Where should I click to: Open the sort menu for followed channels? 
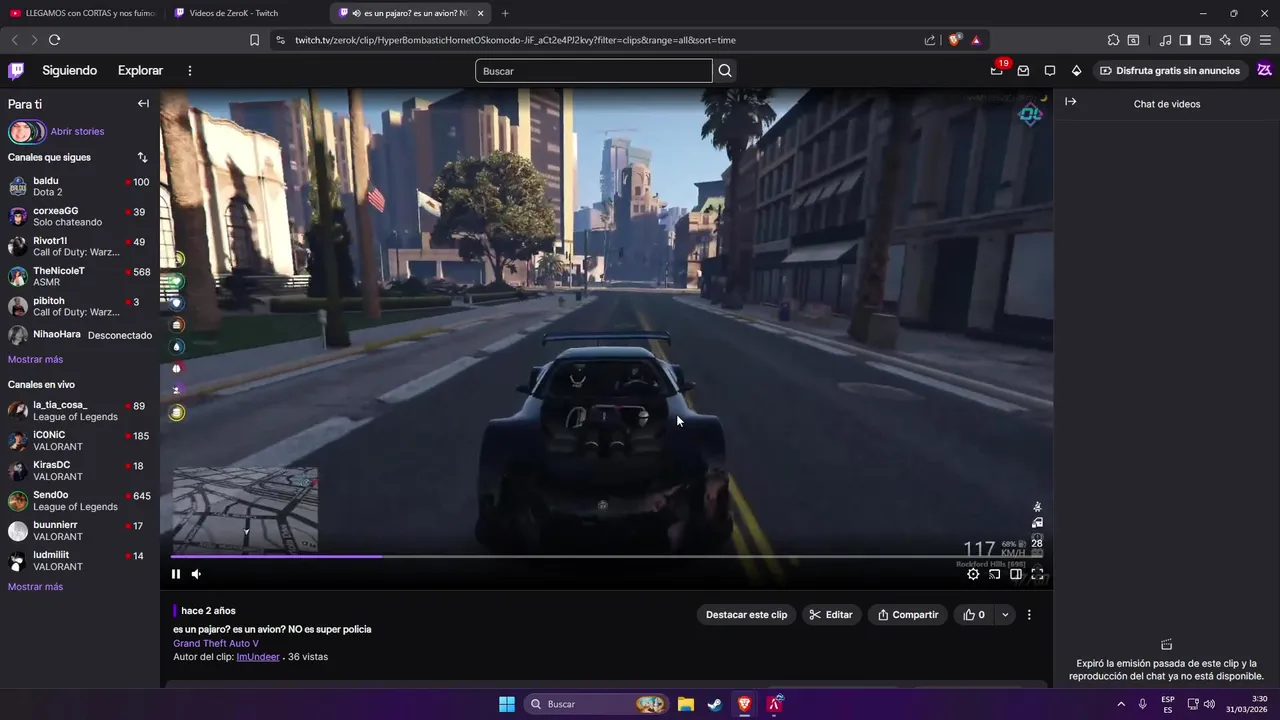(142, 157)
